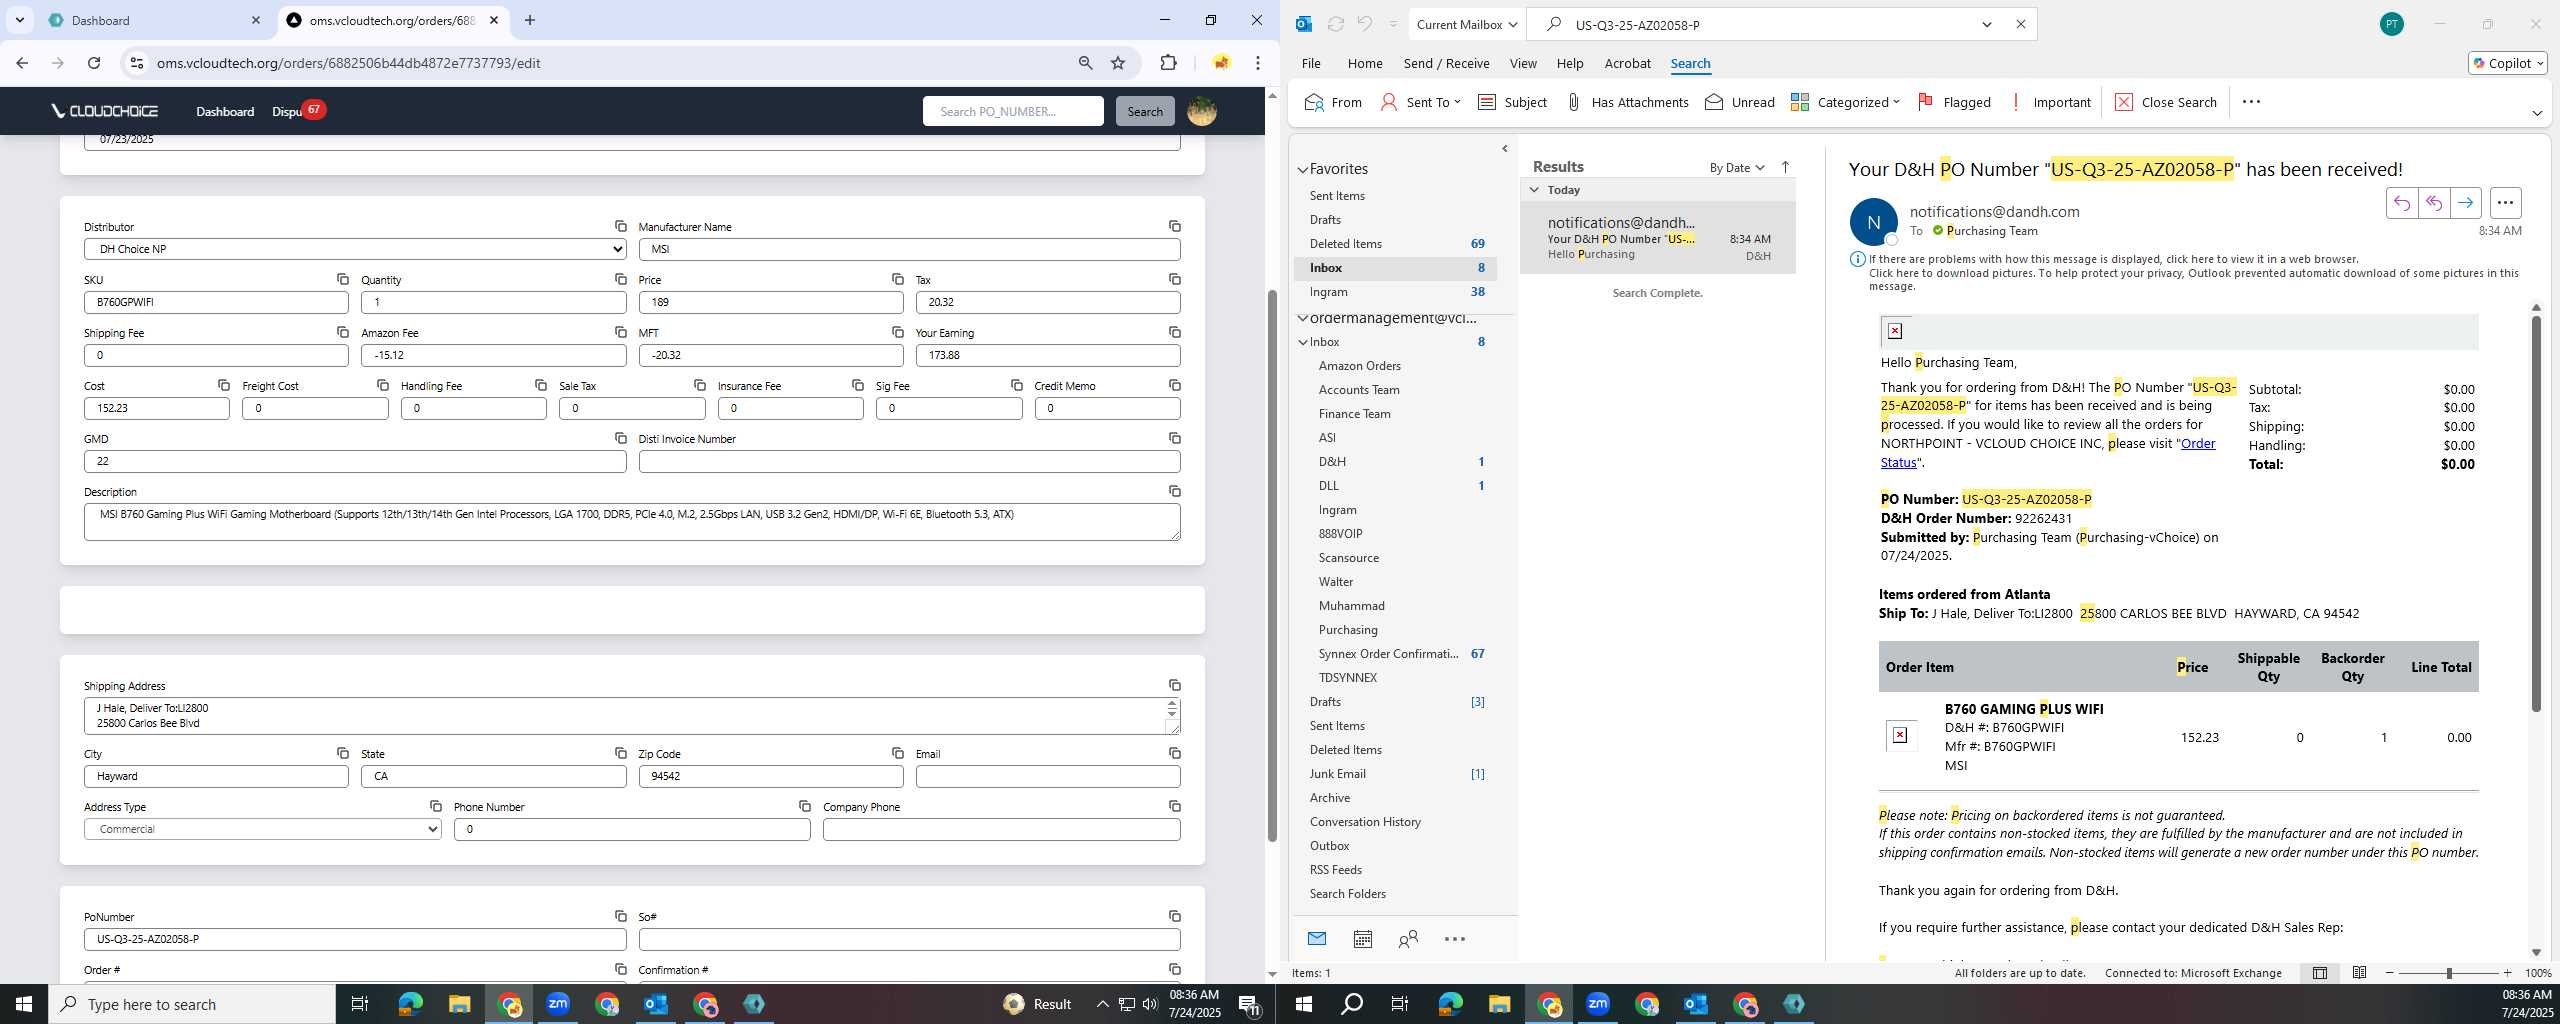The width and height of the screenshot is (2560, 1024).
Task: Toggle sort direction arrow in Results
Action: pyautogui.click(x=1785, y=167)
